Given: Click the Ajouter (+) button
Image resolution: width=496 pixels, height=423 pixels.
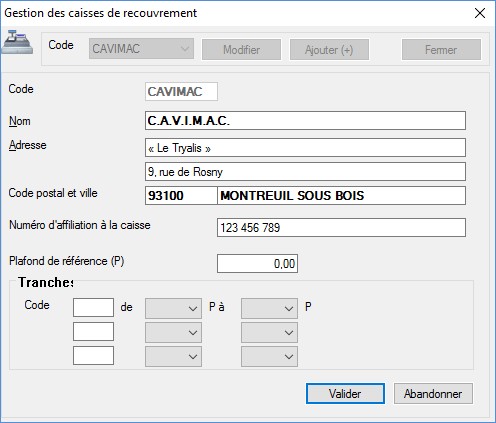Looking at the screenshot, I should tap(329, 50).
